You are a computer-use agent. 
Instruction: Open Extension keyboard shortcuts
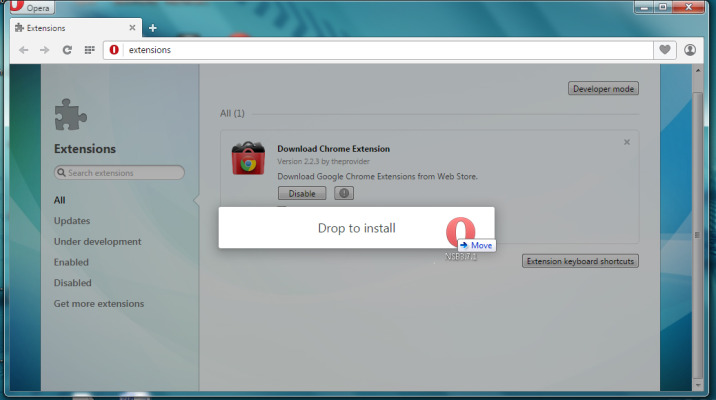(x=580, y=261)
